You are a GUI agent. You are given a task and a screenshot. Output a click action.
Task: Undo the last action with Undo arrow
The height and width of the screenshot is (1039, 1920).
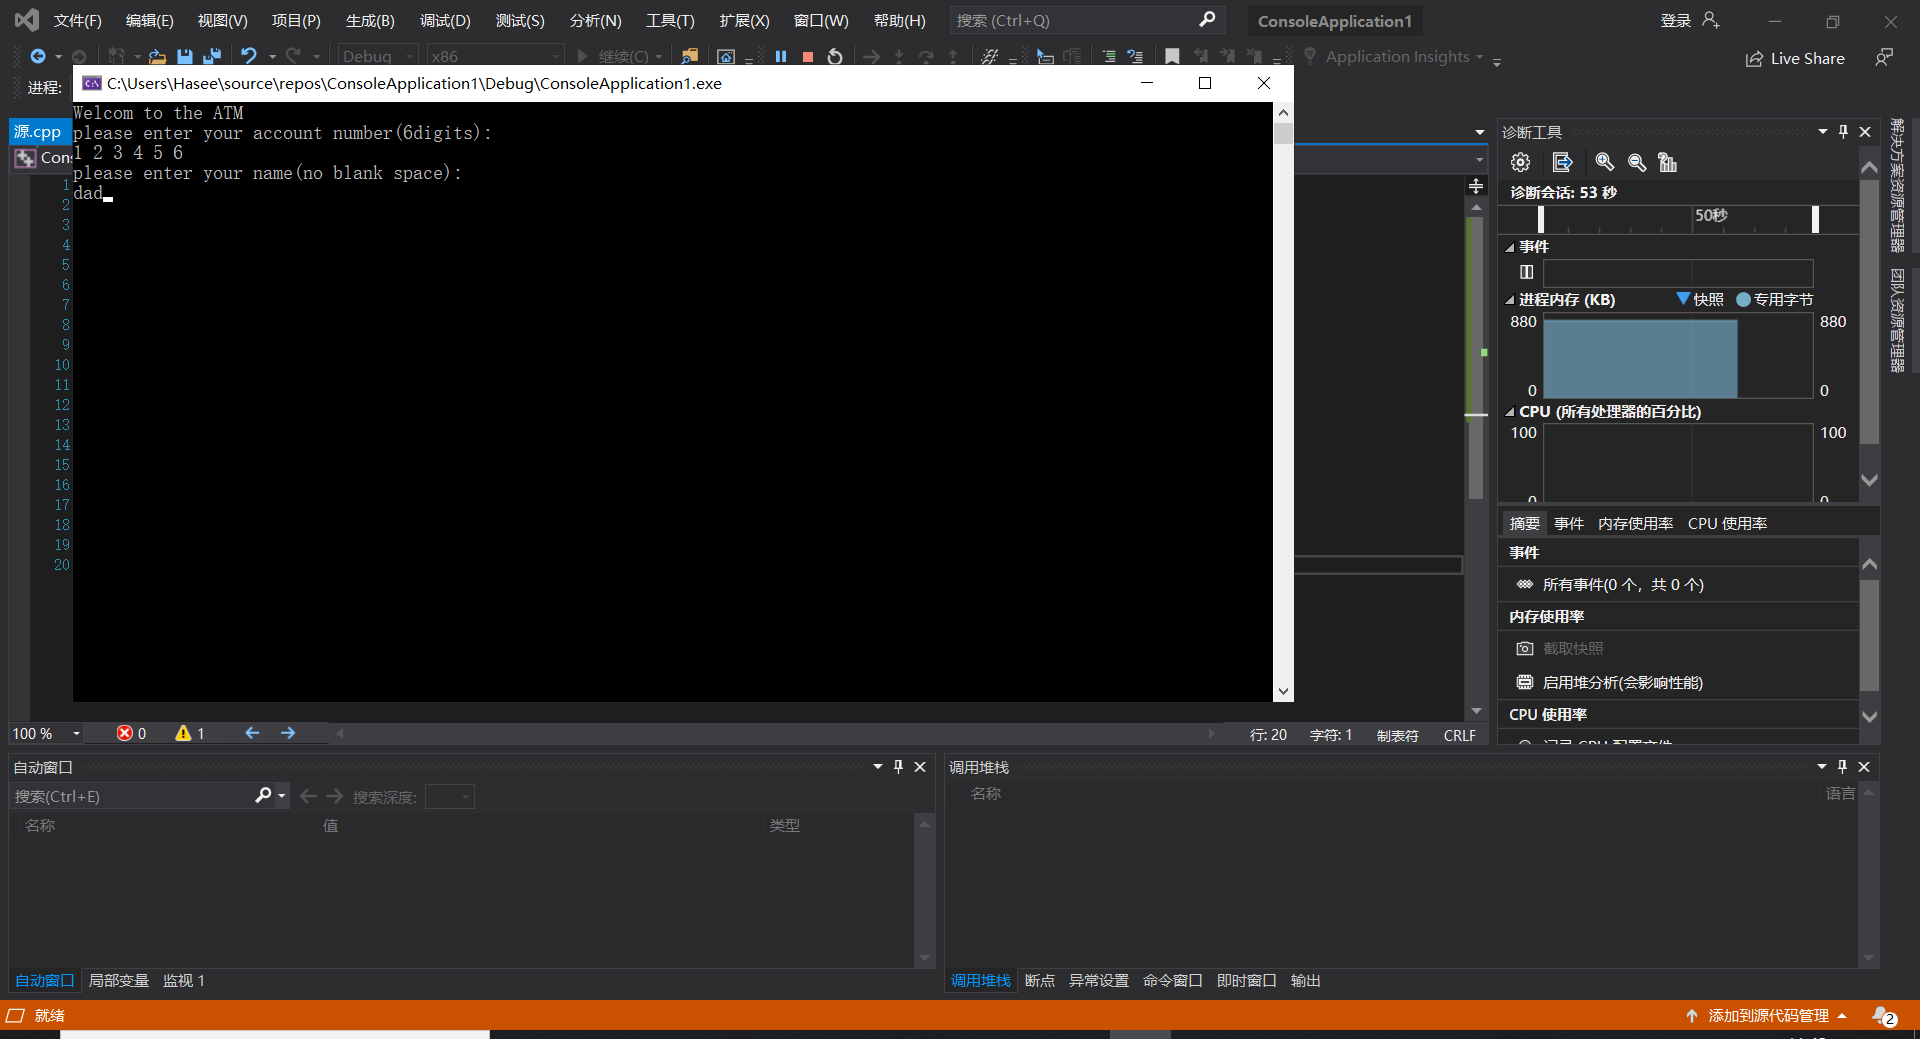pos(249,57)
